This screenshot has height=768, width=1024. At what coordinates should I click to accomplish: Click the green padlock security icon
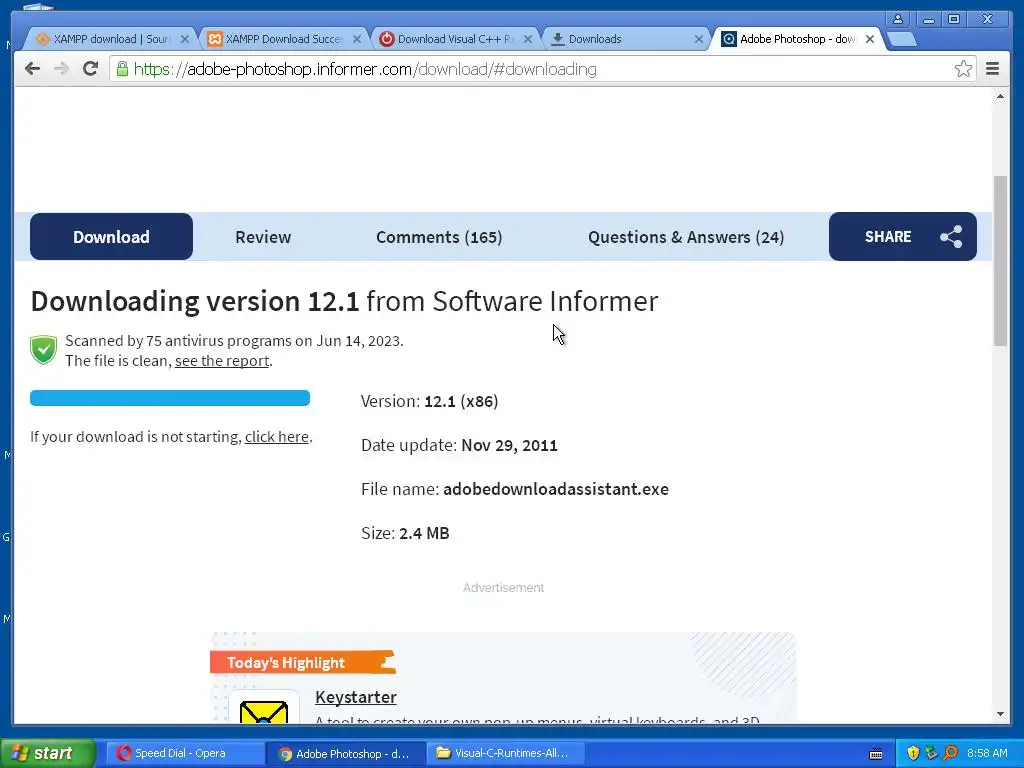[x=122, y=69]
